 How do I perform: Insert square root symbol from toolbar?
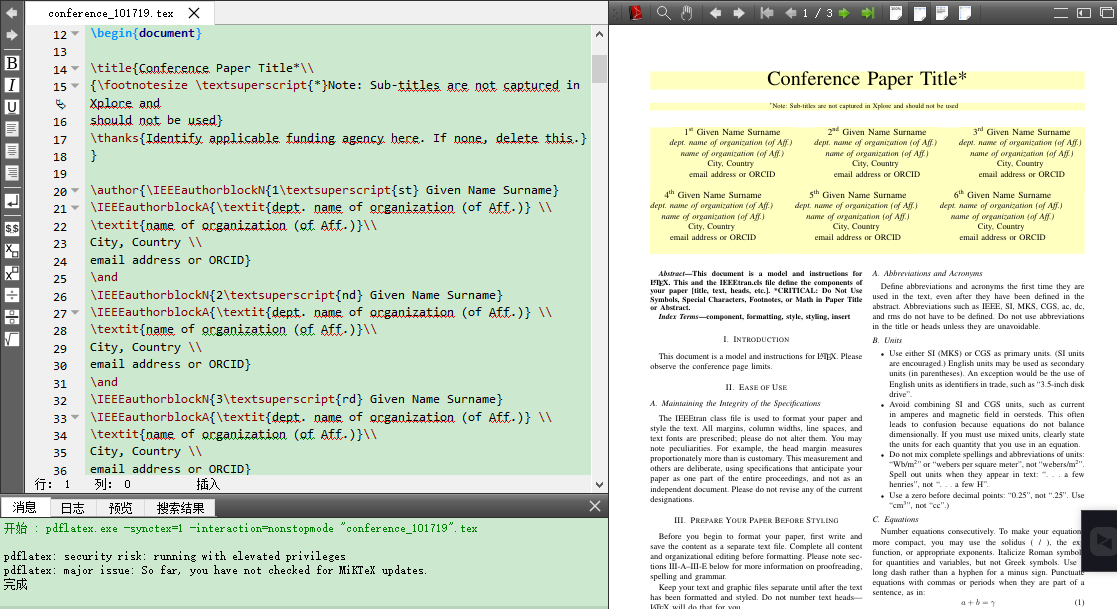12,339
